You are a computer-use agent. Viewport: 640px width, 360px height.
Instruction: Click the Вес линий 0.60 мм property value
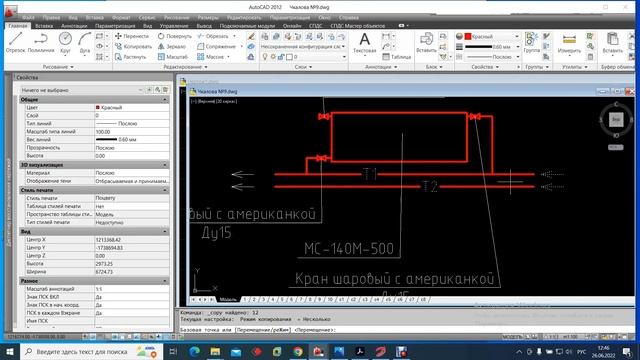point(132,140)
